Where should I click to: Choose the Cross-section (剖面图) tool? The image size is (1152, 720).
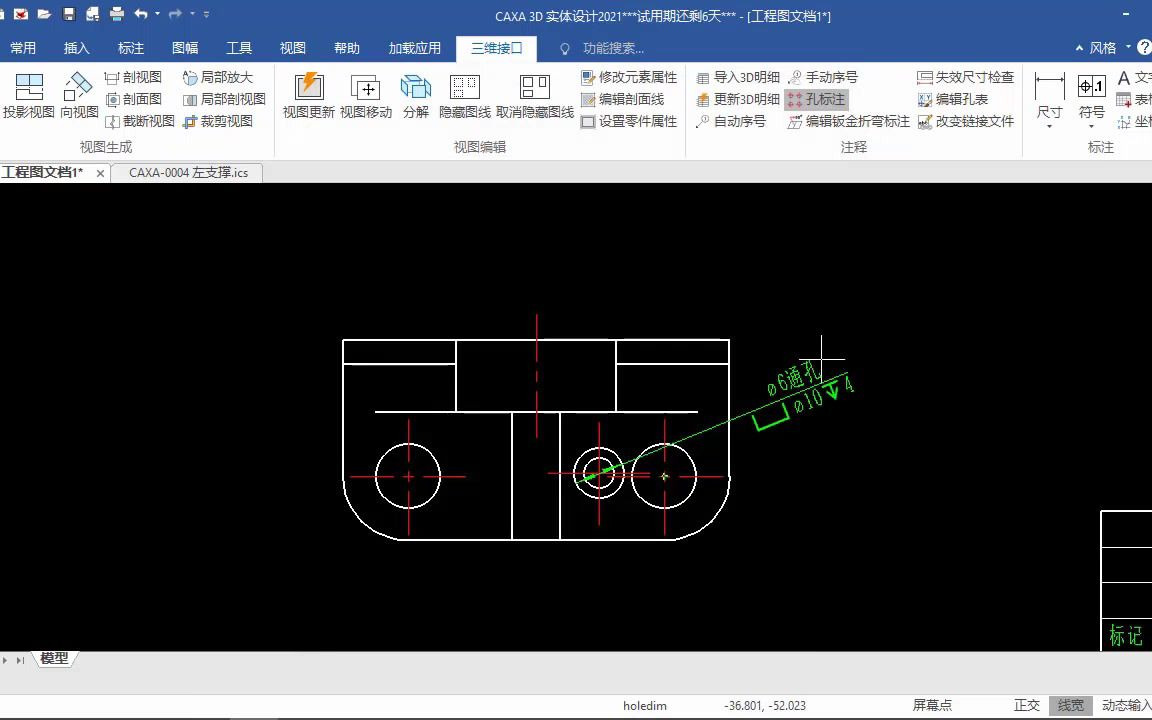coord(133,99)
